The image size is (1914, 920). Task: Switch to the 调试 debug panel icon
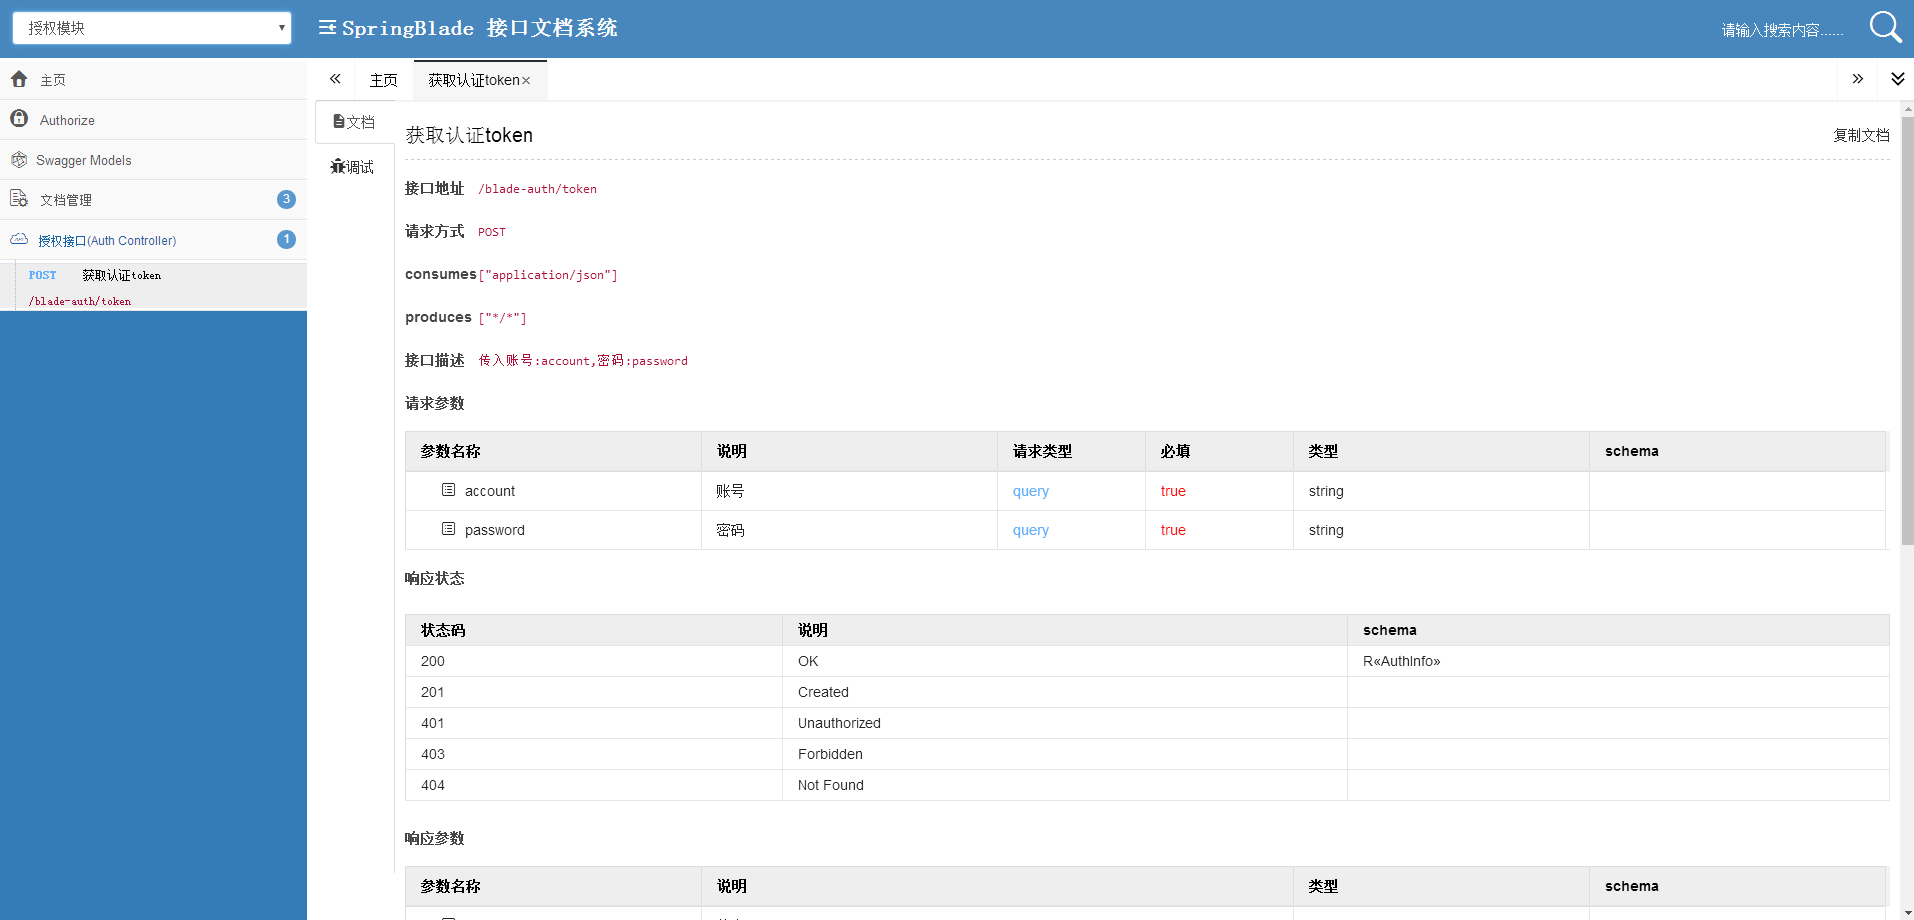coord(338,166)
